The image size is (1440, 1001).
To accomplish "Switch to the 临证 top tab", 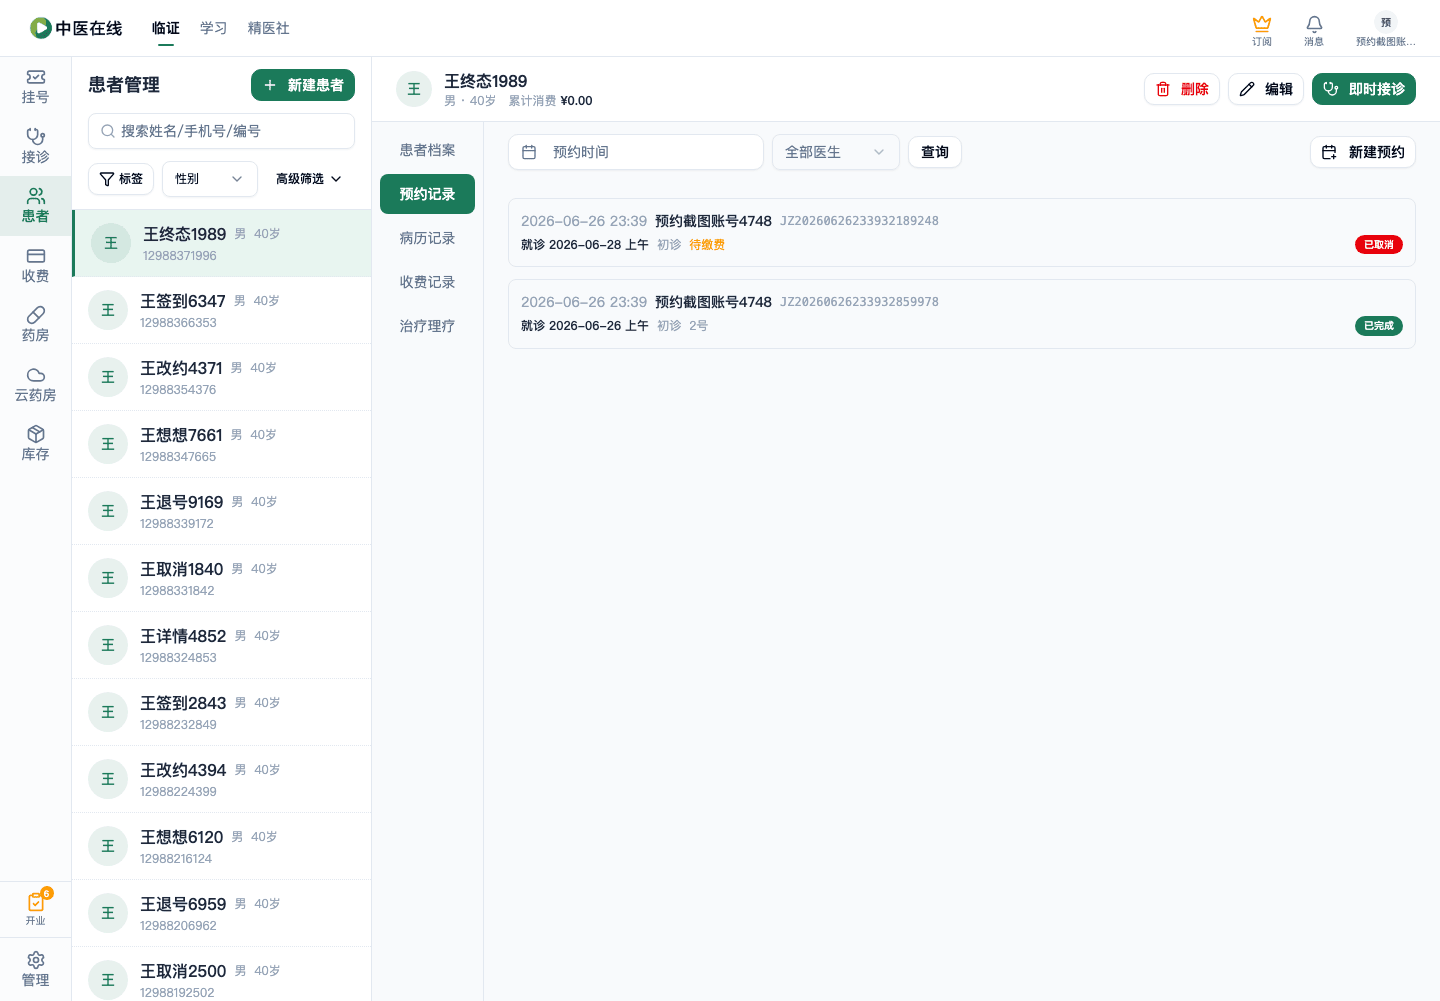I will point(166,28).
